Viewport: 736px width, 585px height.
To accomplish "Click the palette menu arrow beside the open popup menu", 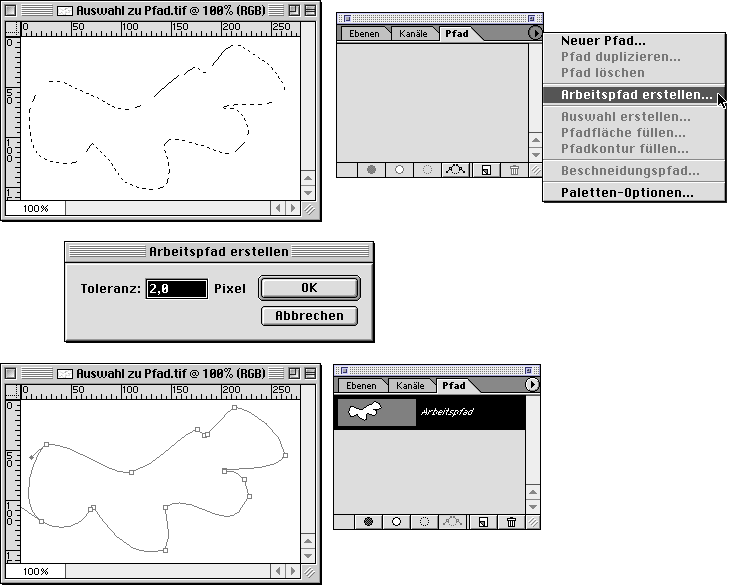I will (535, 33).
